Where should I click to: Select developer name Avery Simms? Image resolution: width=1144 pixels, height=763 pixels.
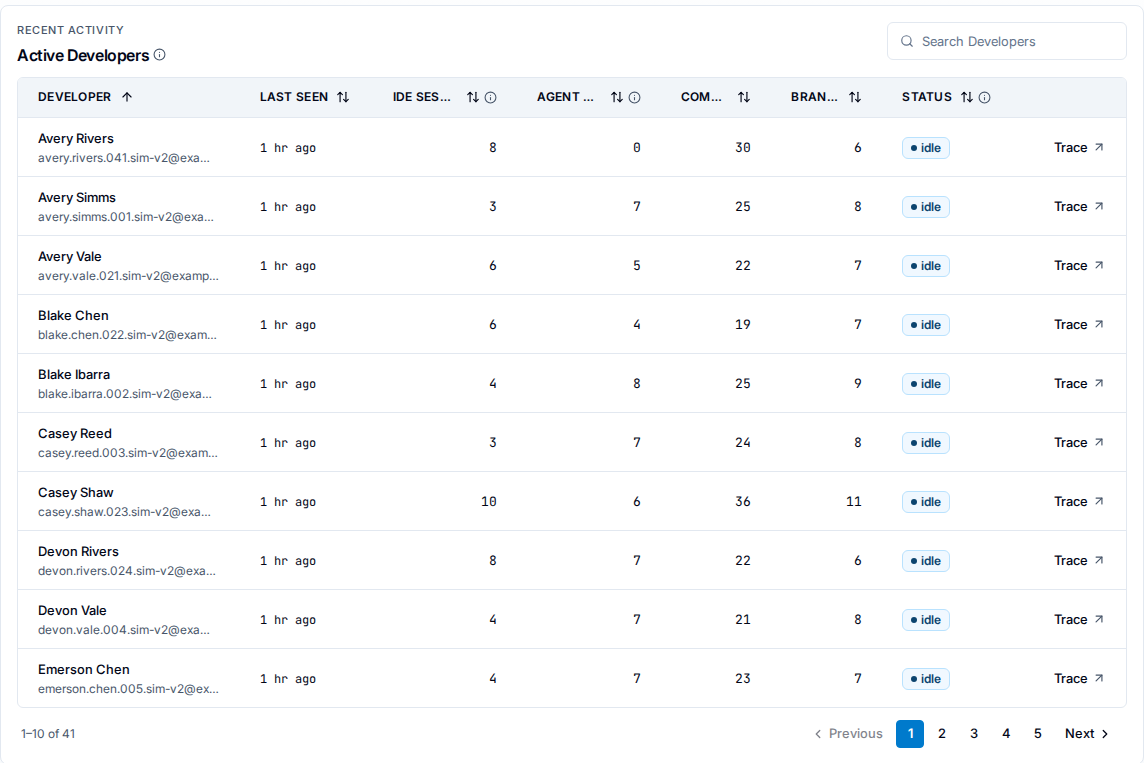77,198
